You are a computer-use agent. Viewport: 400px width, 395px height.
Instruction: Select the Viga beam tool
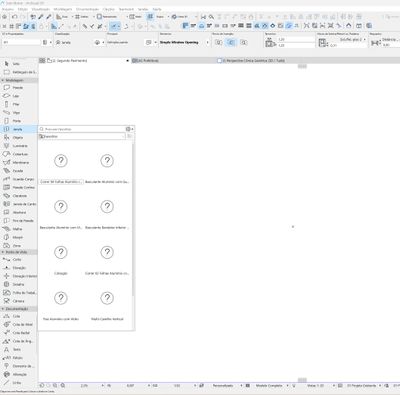point(18,113)
